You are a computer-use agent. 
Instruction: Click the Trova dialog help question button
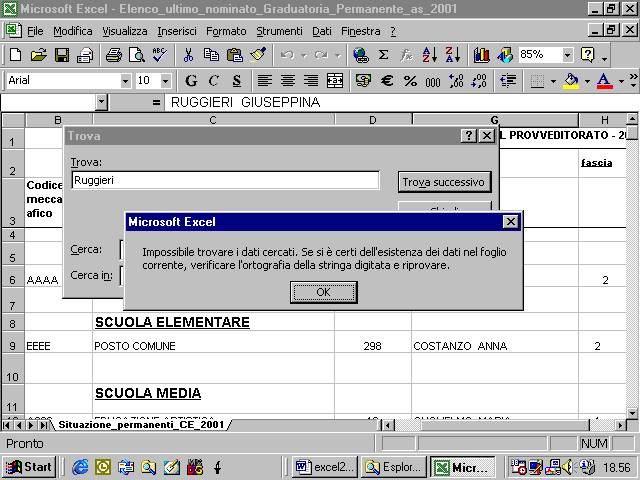pos(469,136)
